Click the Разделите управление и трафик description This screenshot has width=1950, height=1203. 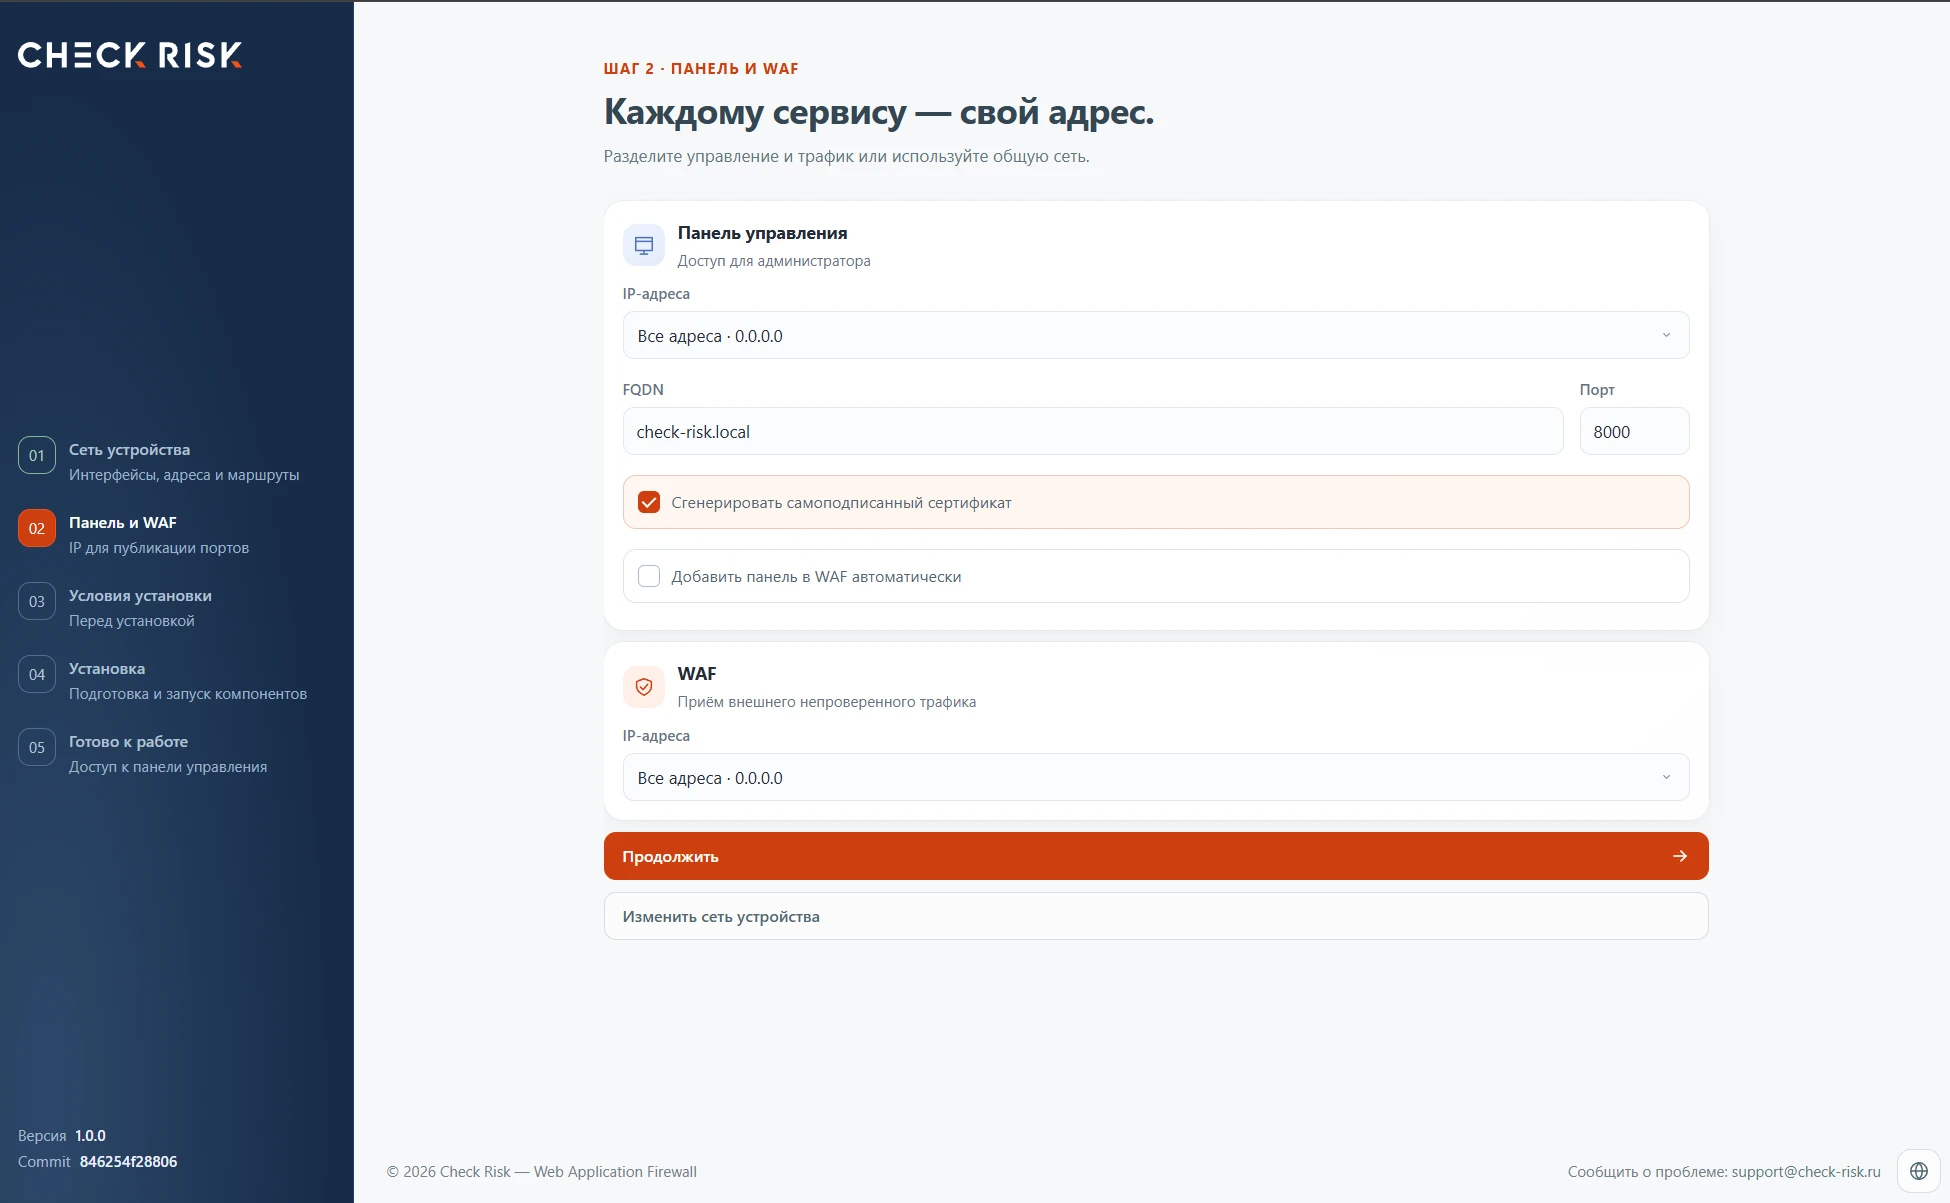pyautogui.click(x=846, y=156)
